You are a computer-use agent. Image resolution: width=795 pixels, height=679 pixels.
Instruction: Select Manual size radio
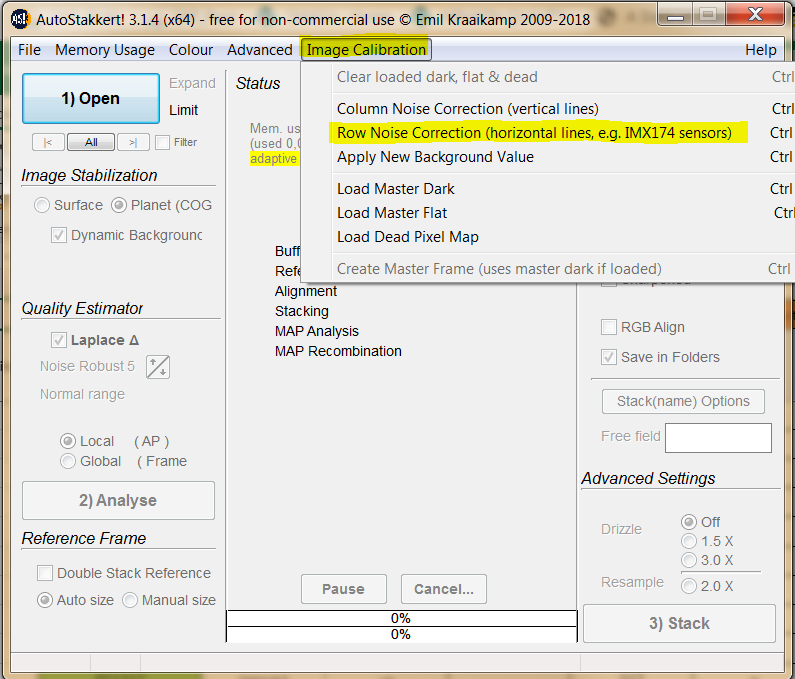(x=130, y=600)
